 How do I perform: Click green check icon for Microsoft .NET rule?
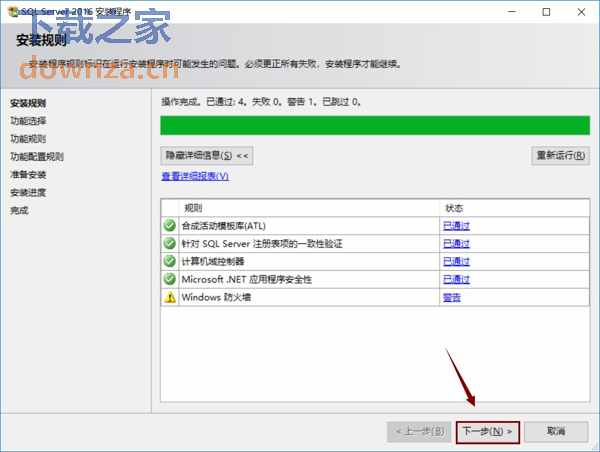tap(170, 279)
